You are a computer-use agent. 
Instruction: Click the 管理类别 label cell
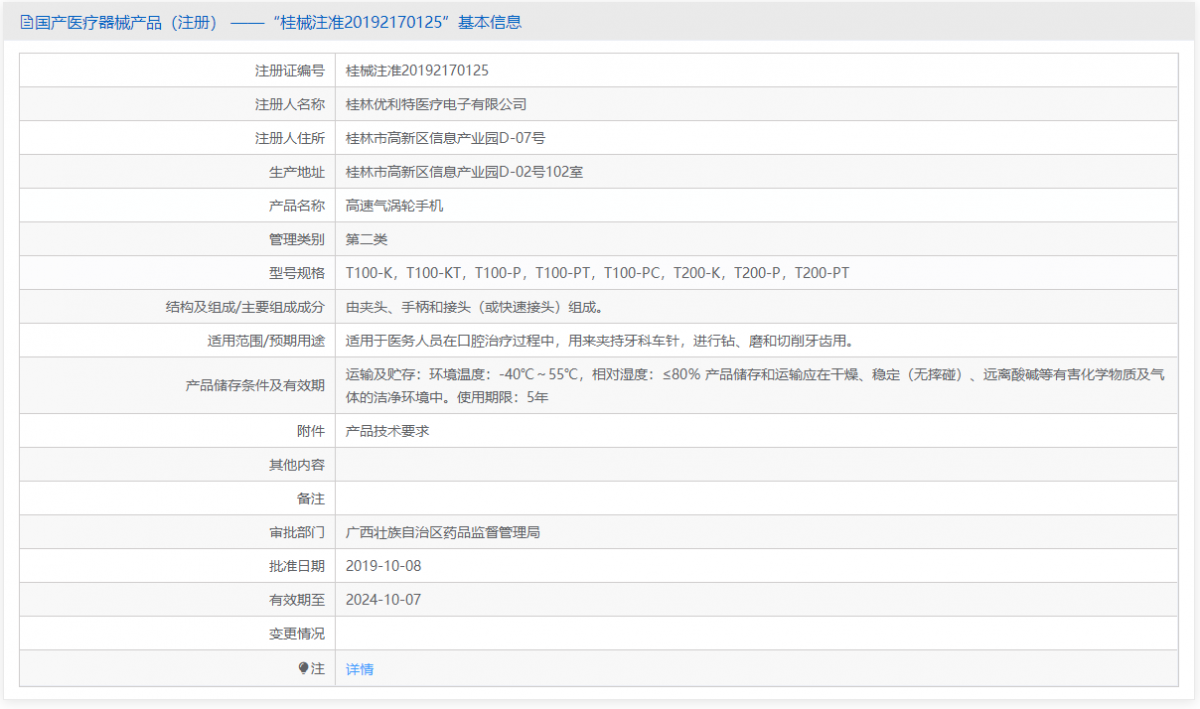click(178, 240)
